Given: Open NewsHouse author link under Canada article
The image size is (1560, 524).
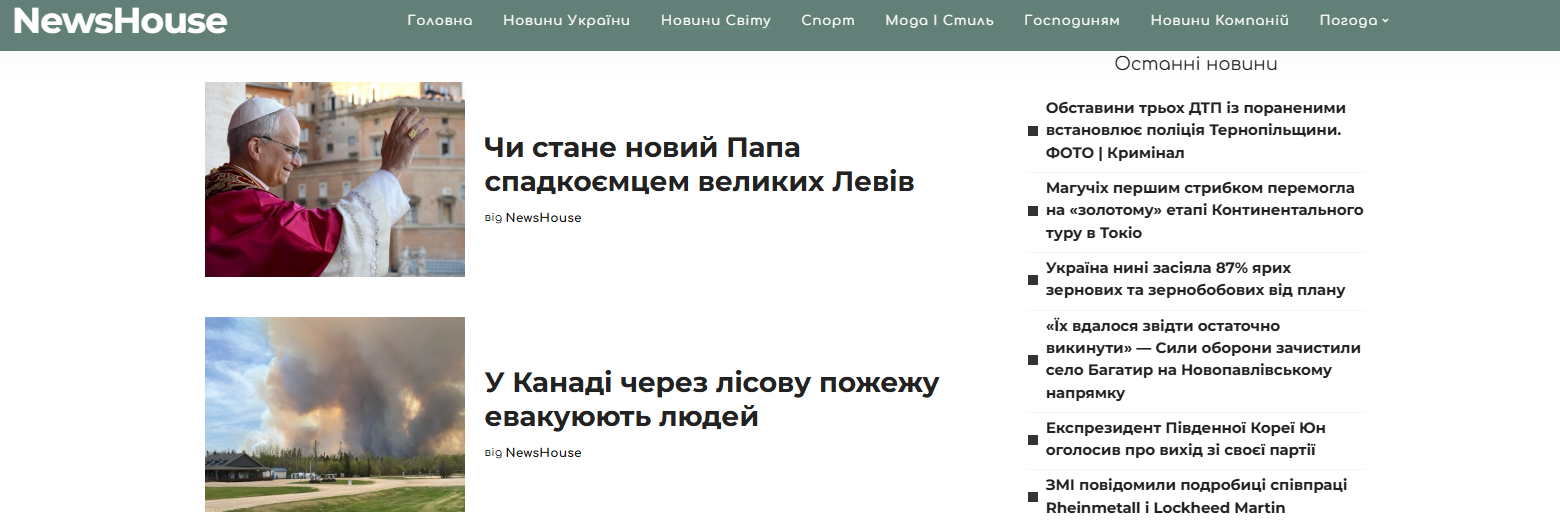Looking at the screenshot, I should (543, 453).
